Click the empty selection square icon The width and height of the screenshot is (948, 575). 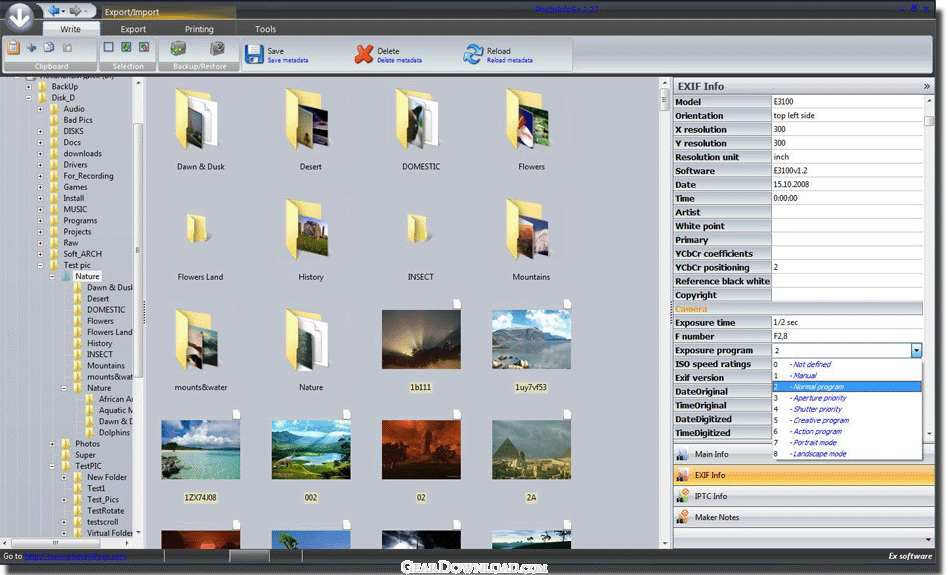pyautogui.click(x=108, y=47)
